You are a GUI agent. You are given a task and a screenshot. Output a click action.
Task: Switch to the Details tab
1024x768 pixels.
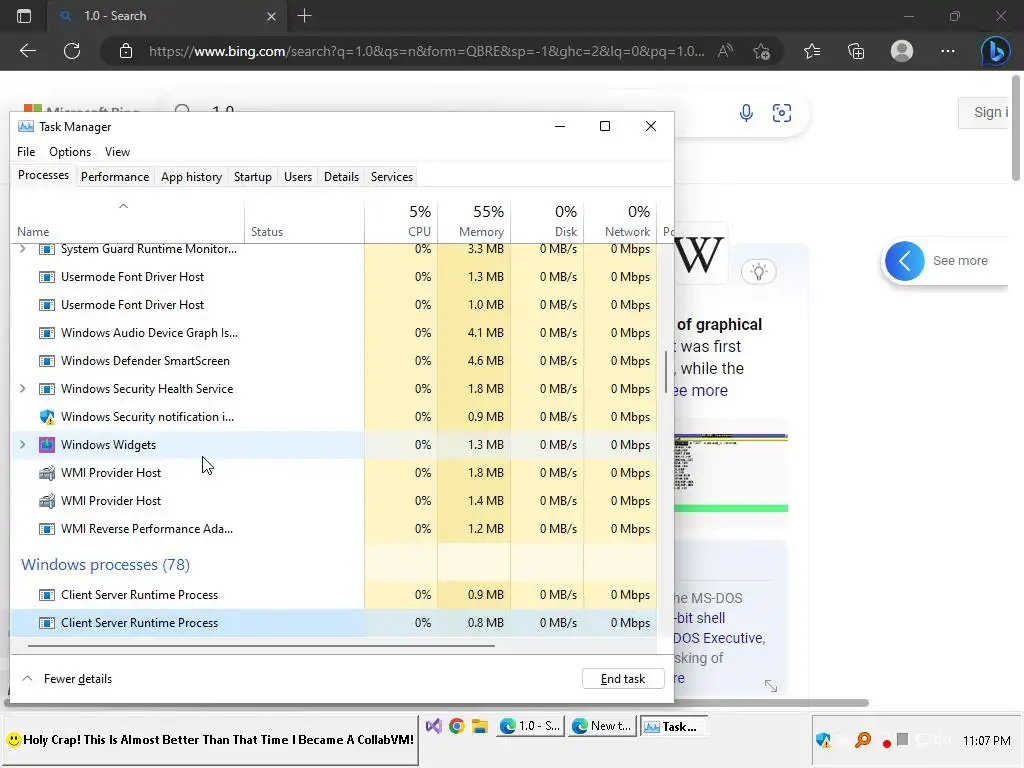point(342,177)
